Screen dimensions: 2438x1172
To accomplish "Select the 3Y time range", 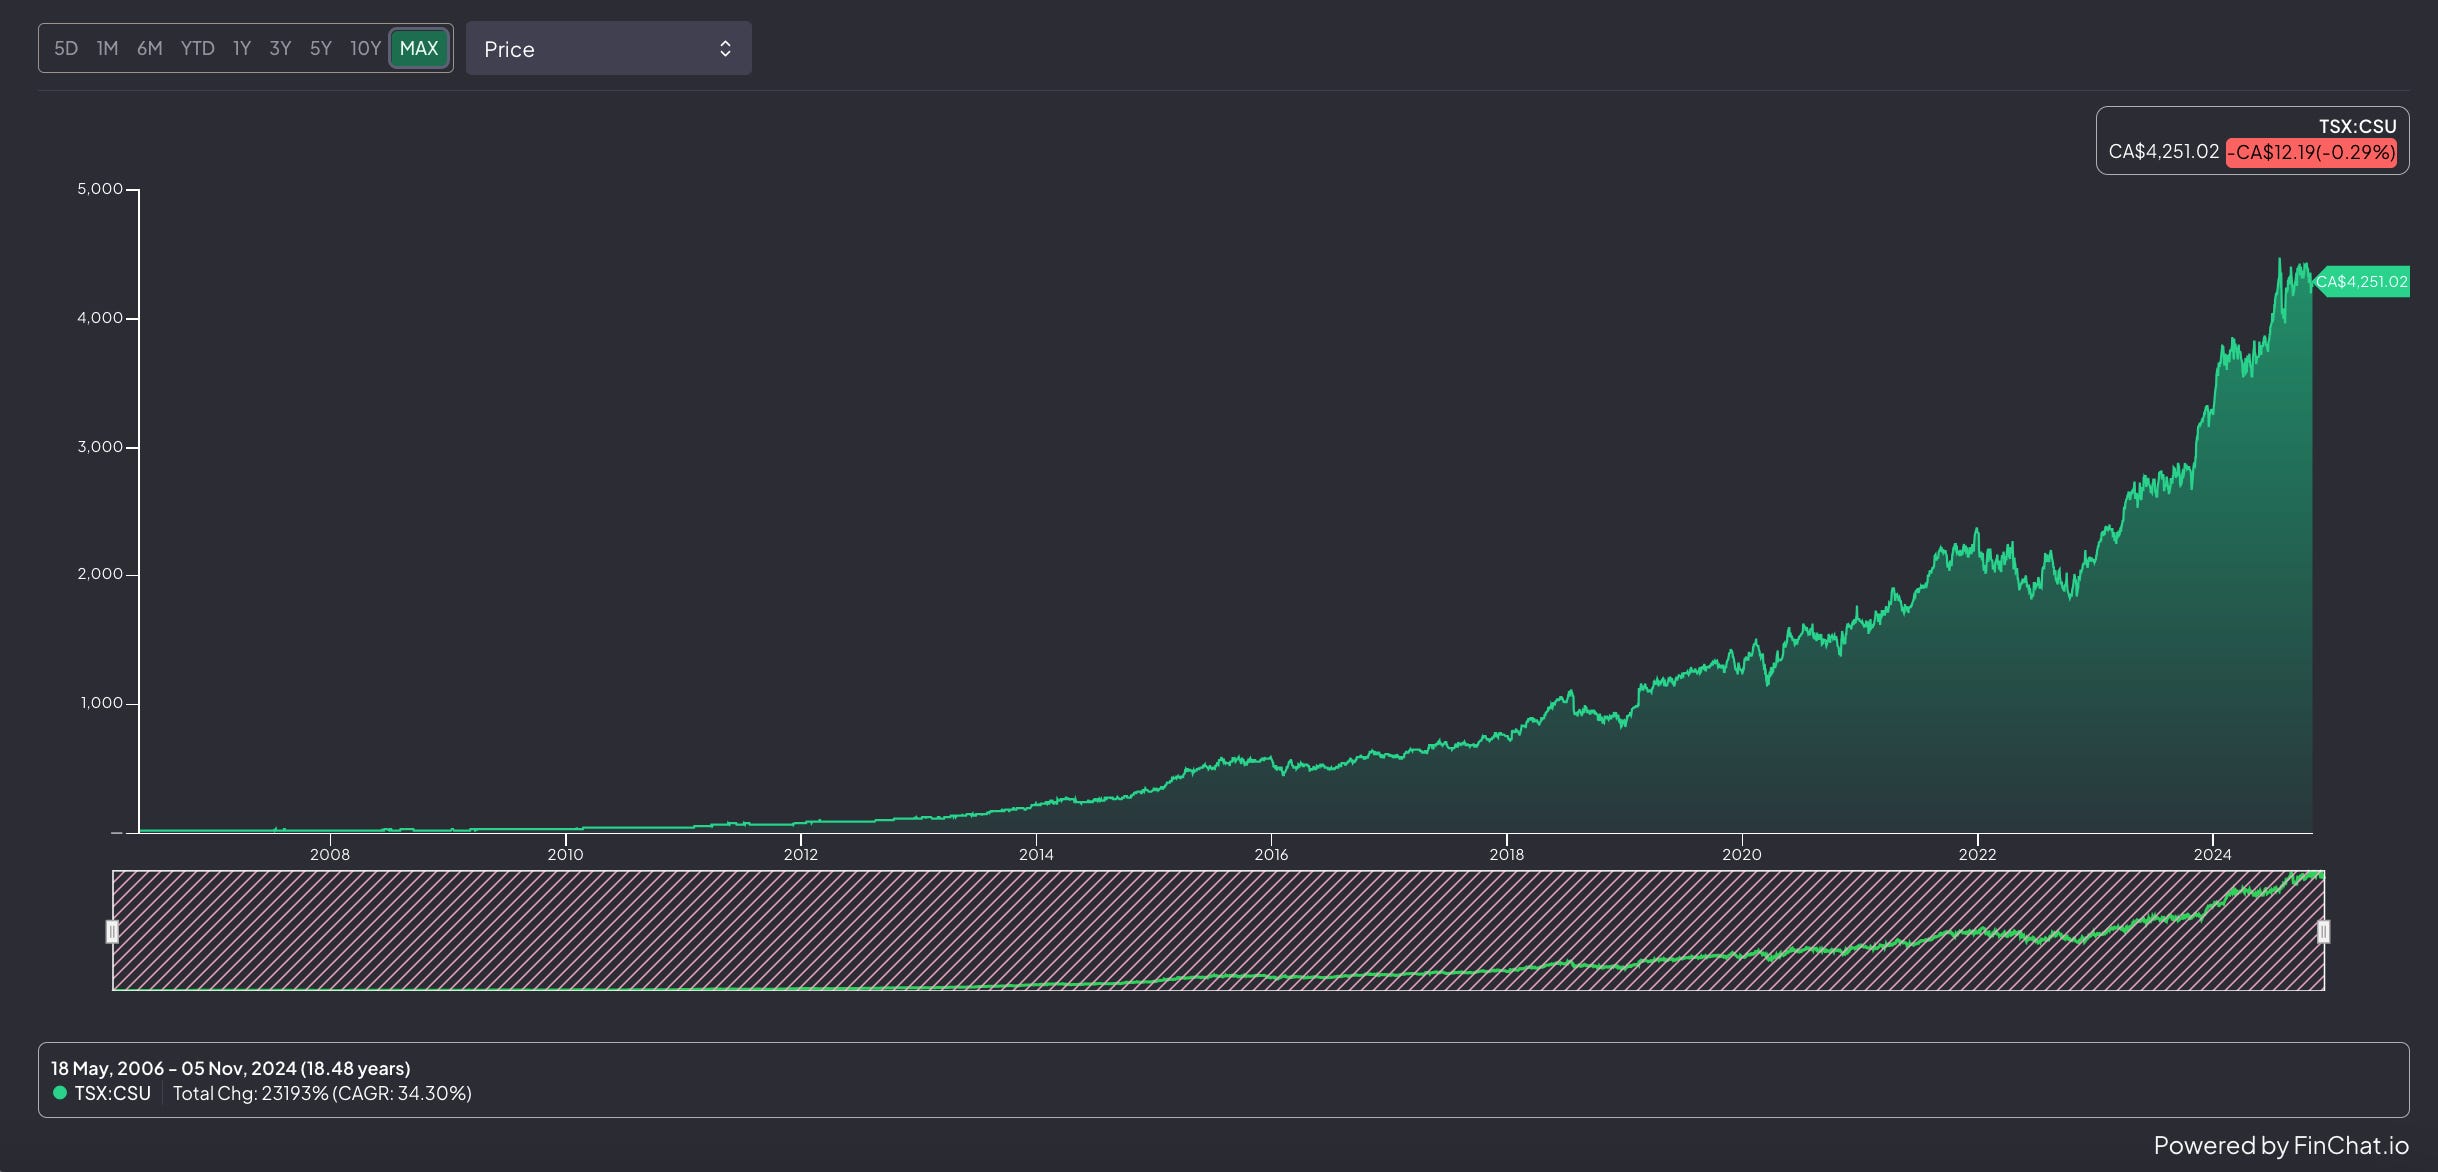I will (x=280, y=47).
